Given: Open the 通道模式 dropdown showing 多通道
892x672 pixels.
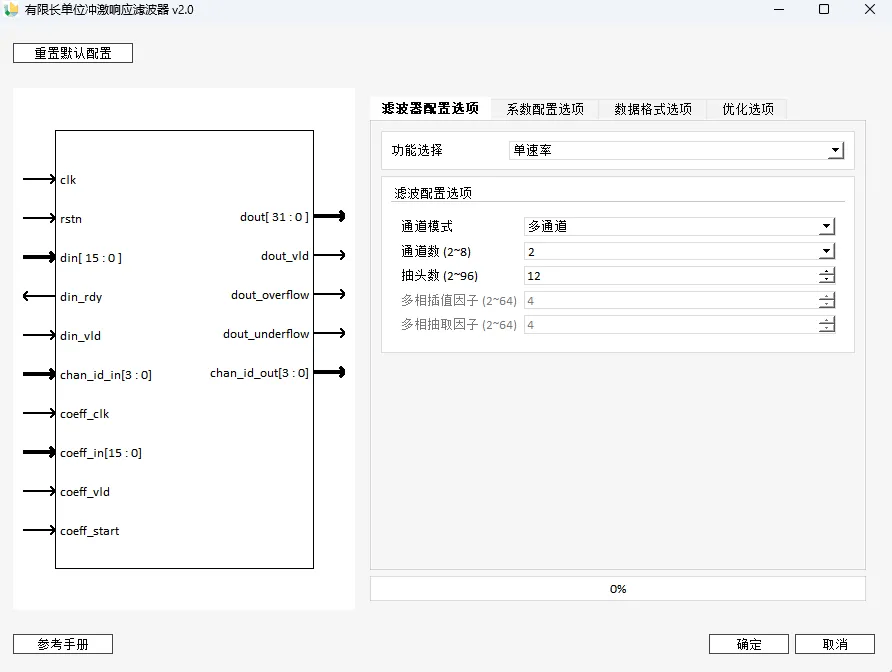Looking at the screenshot, I should 679,226.
